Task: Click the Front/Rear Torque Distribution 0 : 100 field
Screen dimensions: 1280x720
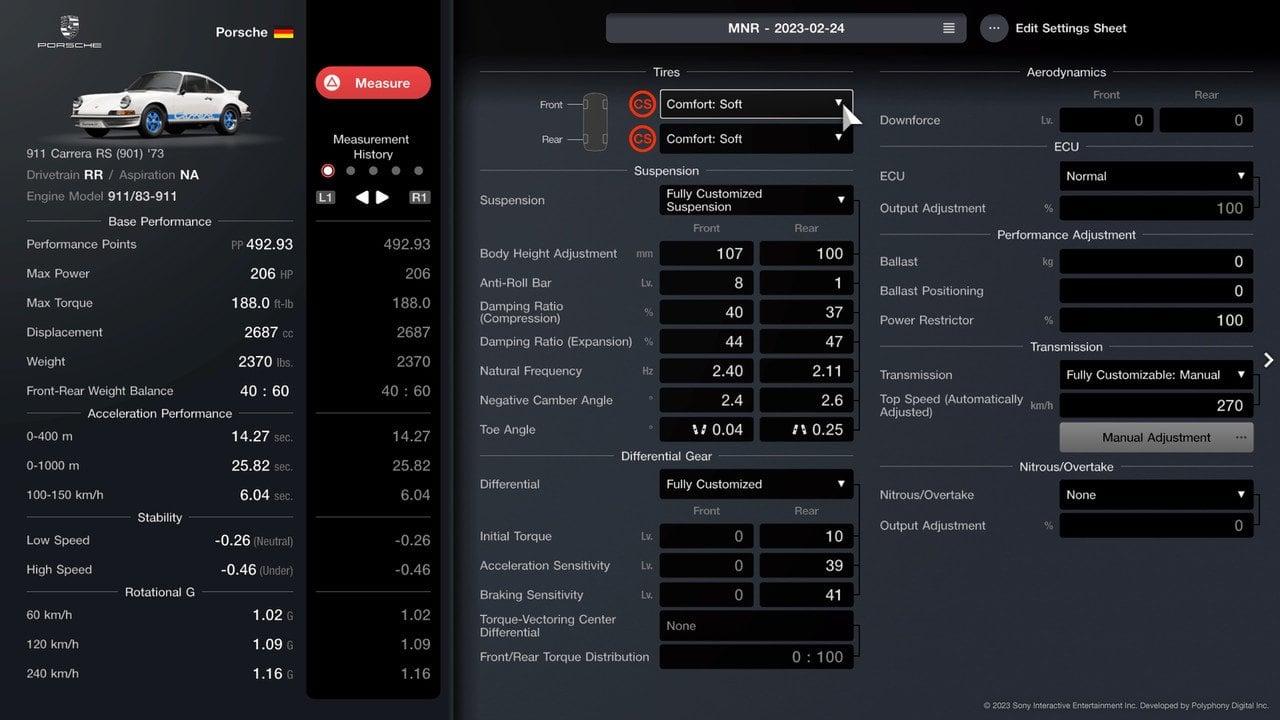Action: [756, 657]
